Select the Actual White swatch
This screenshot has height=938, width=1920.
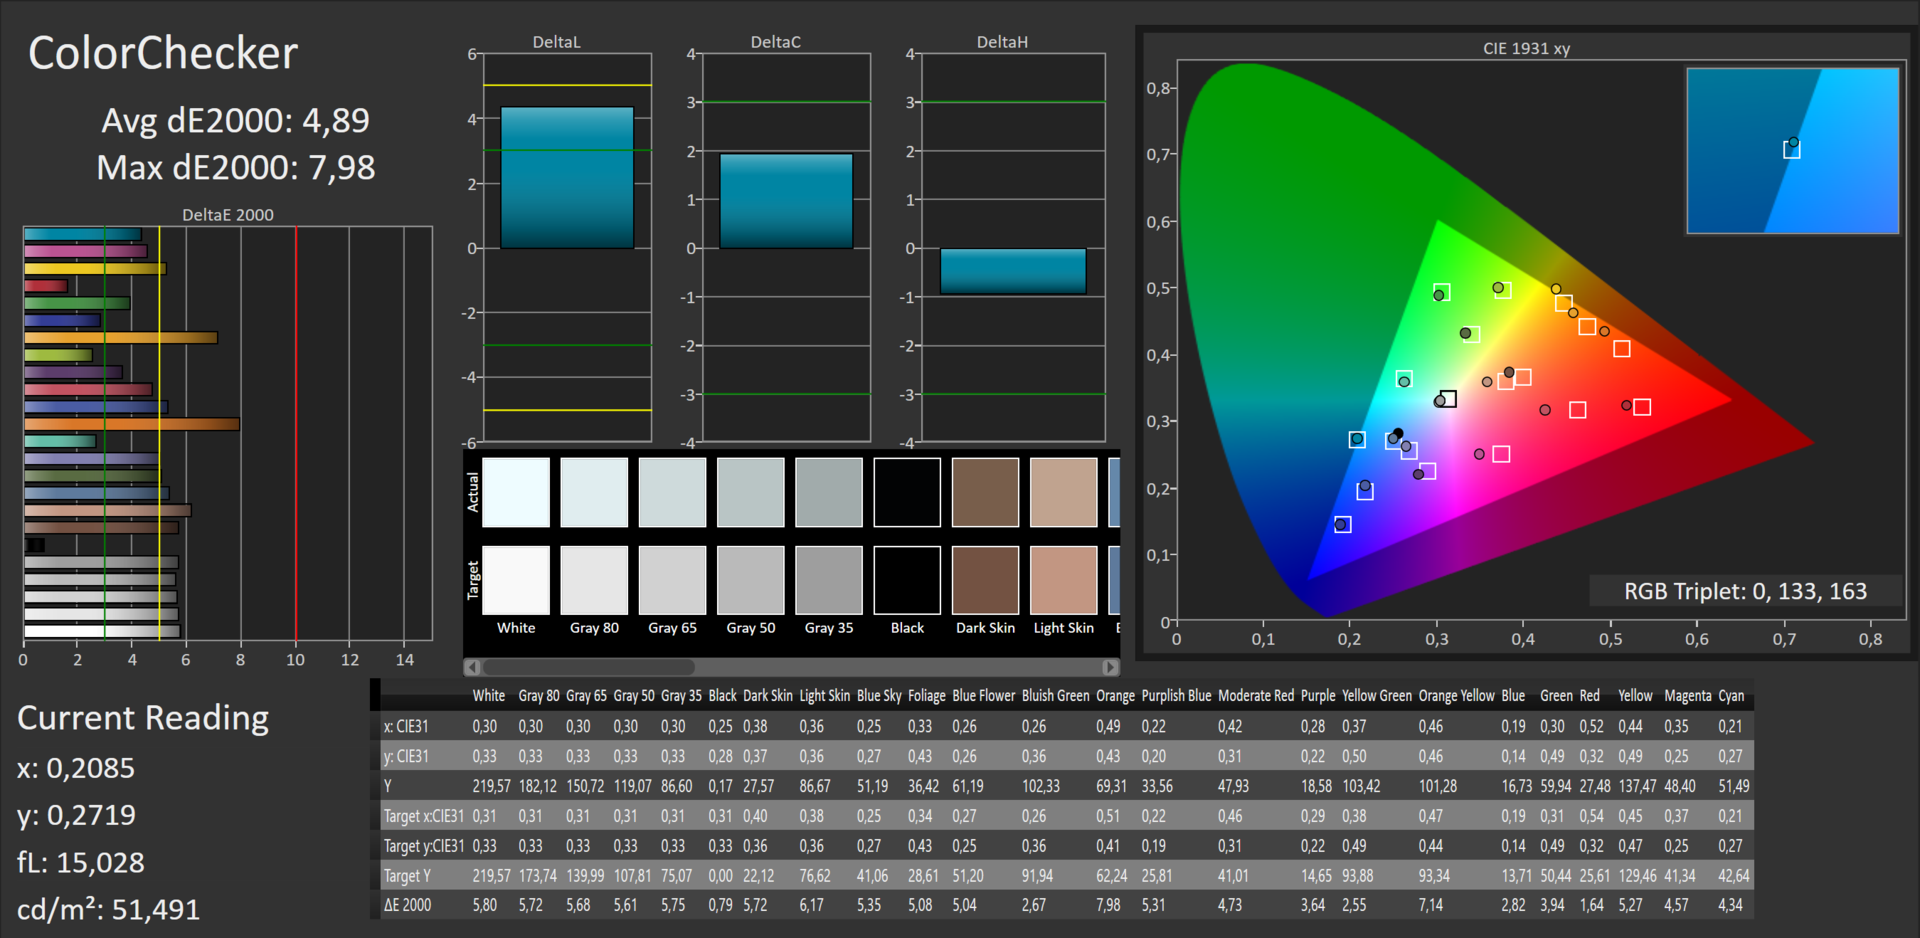516,492
